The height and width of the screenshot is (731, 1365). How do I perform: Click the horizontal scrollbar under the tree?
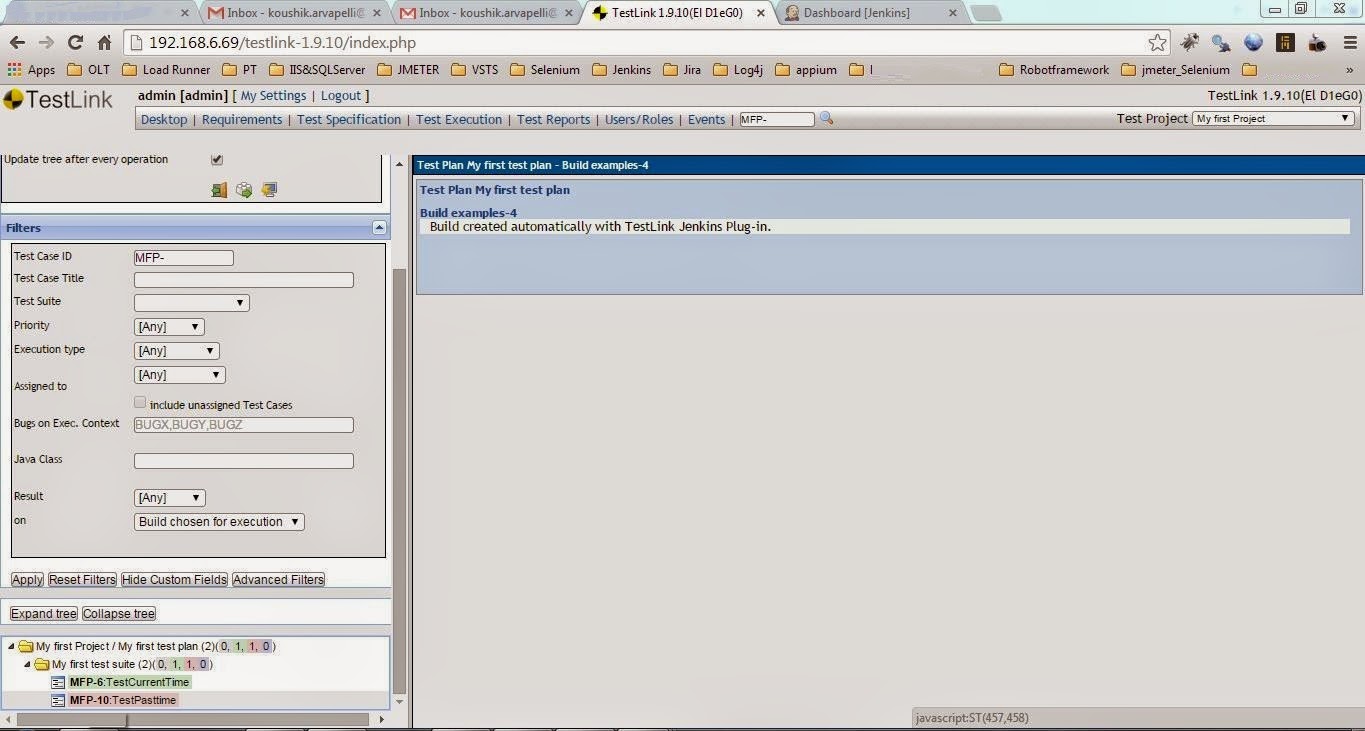click(x=193, y=719)
